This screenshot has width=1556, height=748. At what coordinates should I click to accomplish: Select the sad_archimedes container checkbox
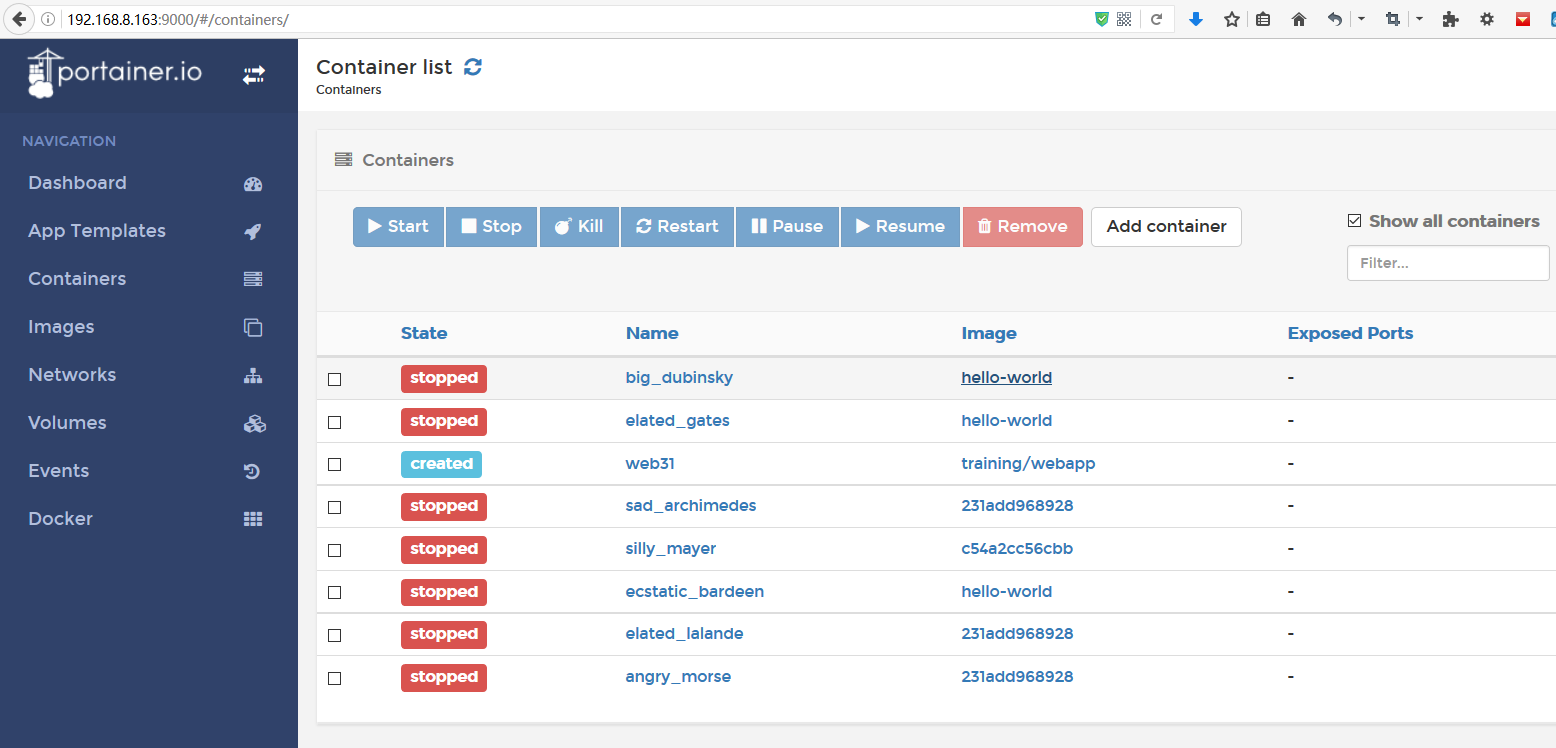pos(335,507)
